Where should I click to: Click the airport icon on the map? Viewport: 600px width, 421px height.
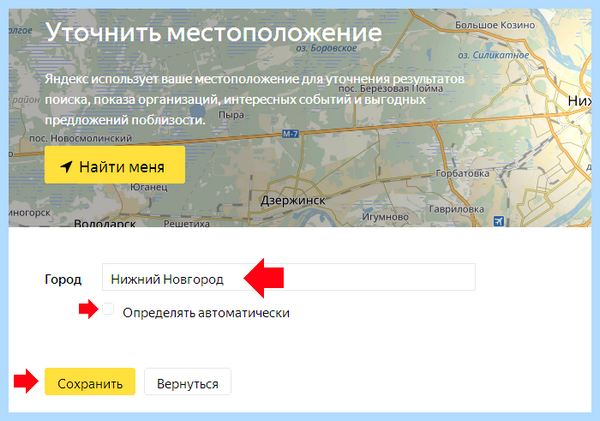(499, 221)
